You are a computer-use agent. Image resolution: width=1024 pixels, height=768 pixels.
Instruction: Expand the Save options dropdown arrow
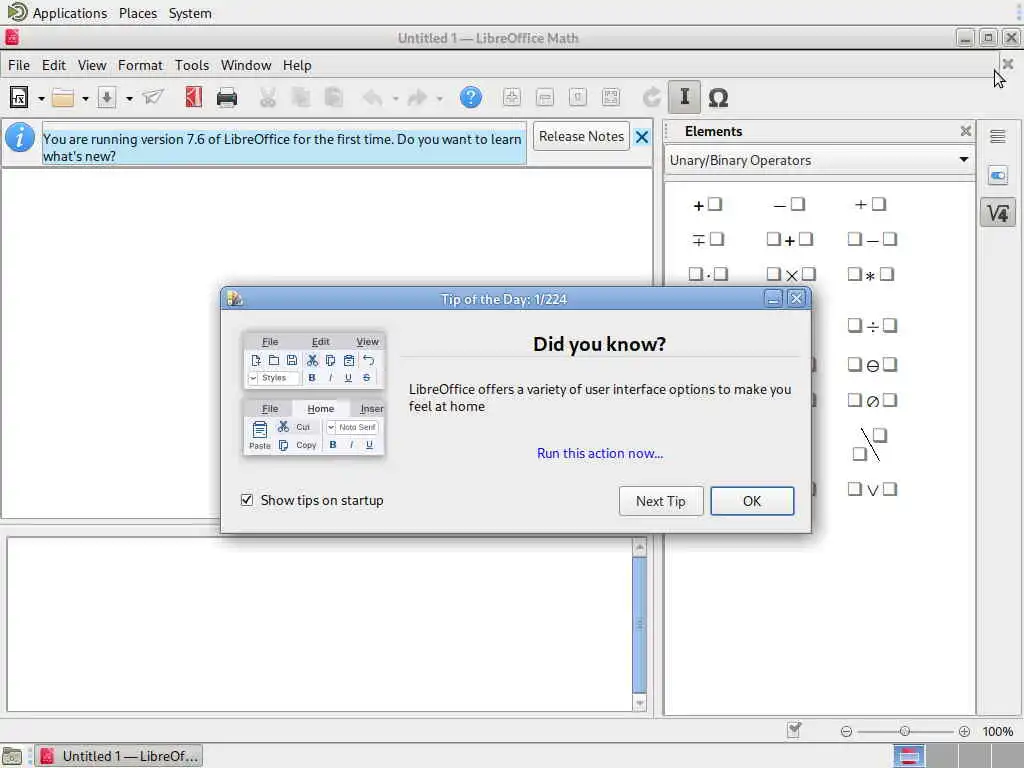(129, 99)
